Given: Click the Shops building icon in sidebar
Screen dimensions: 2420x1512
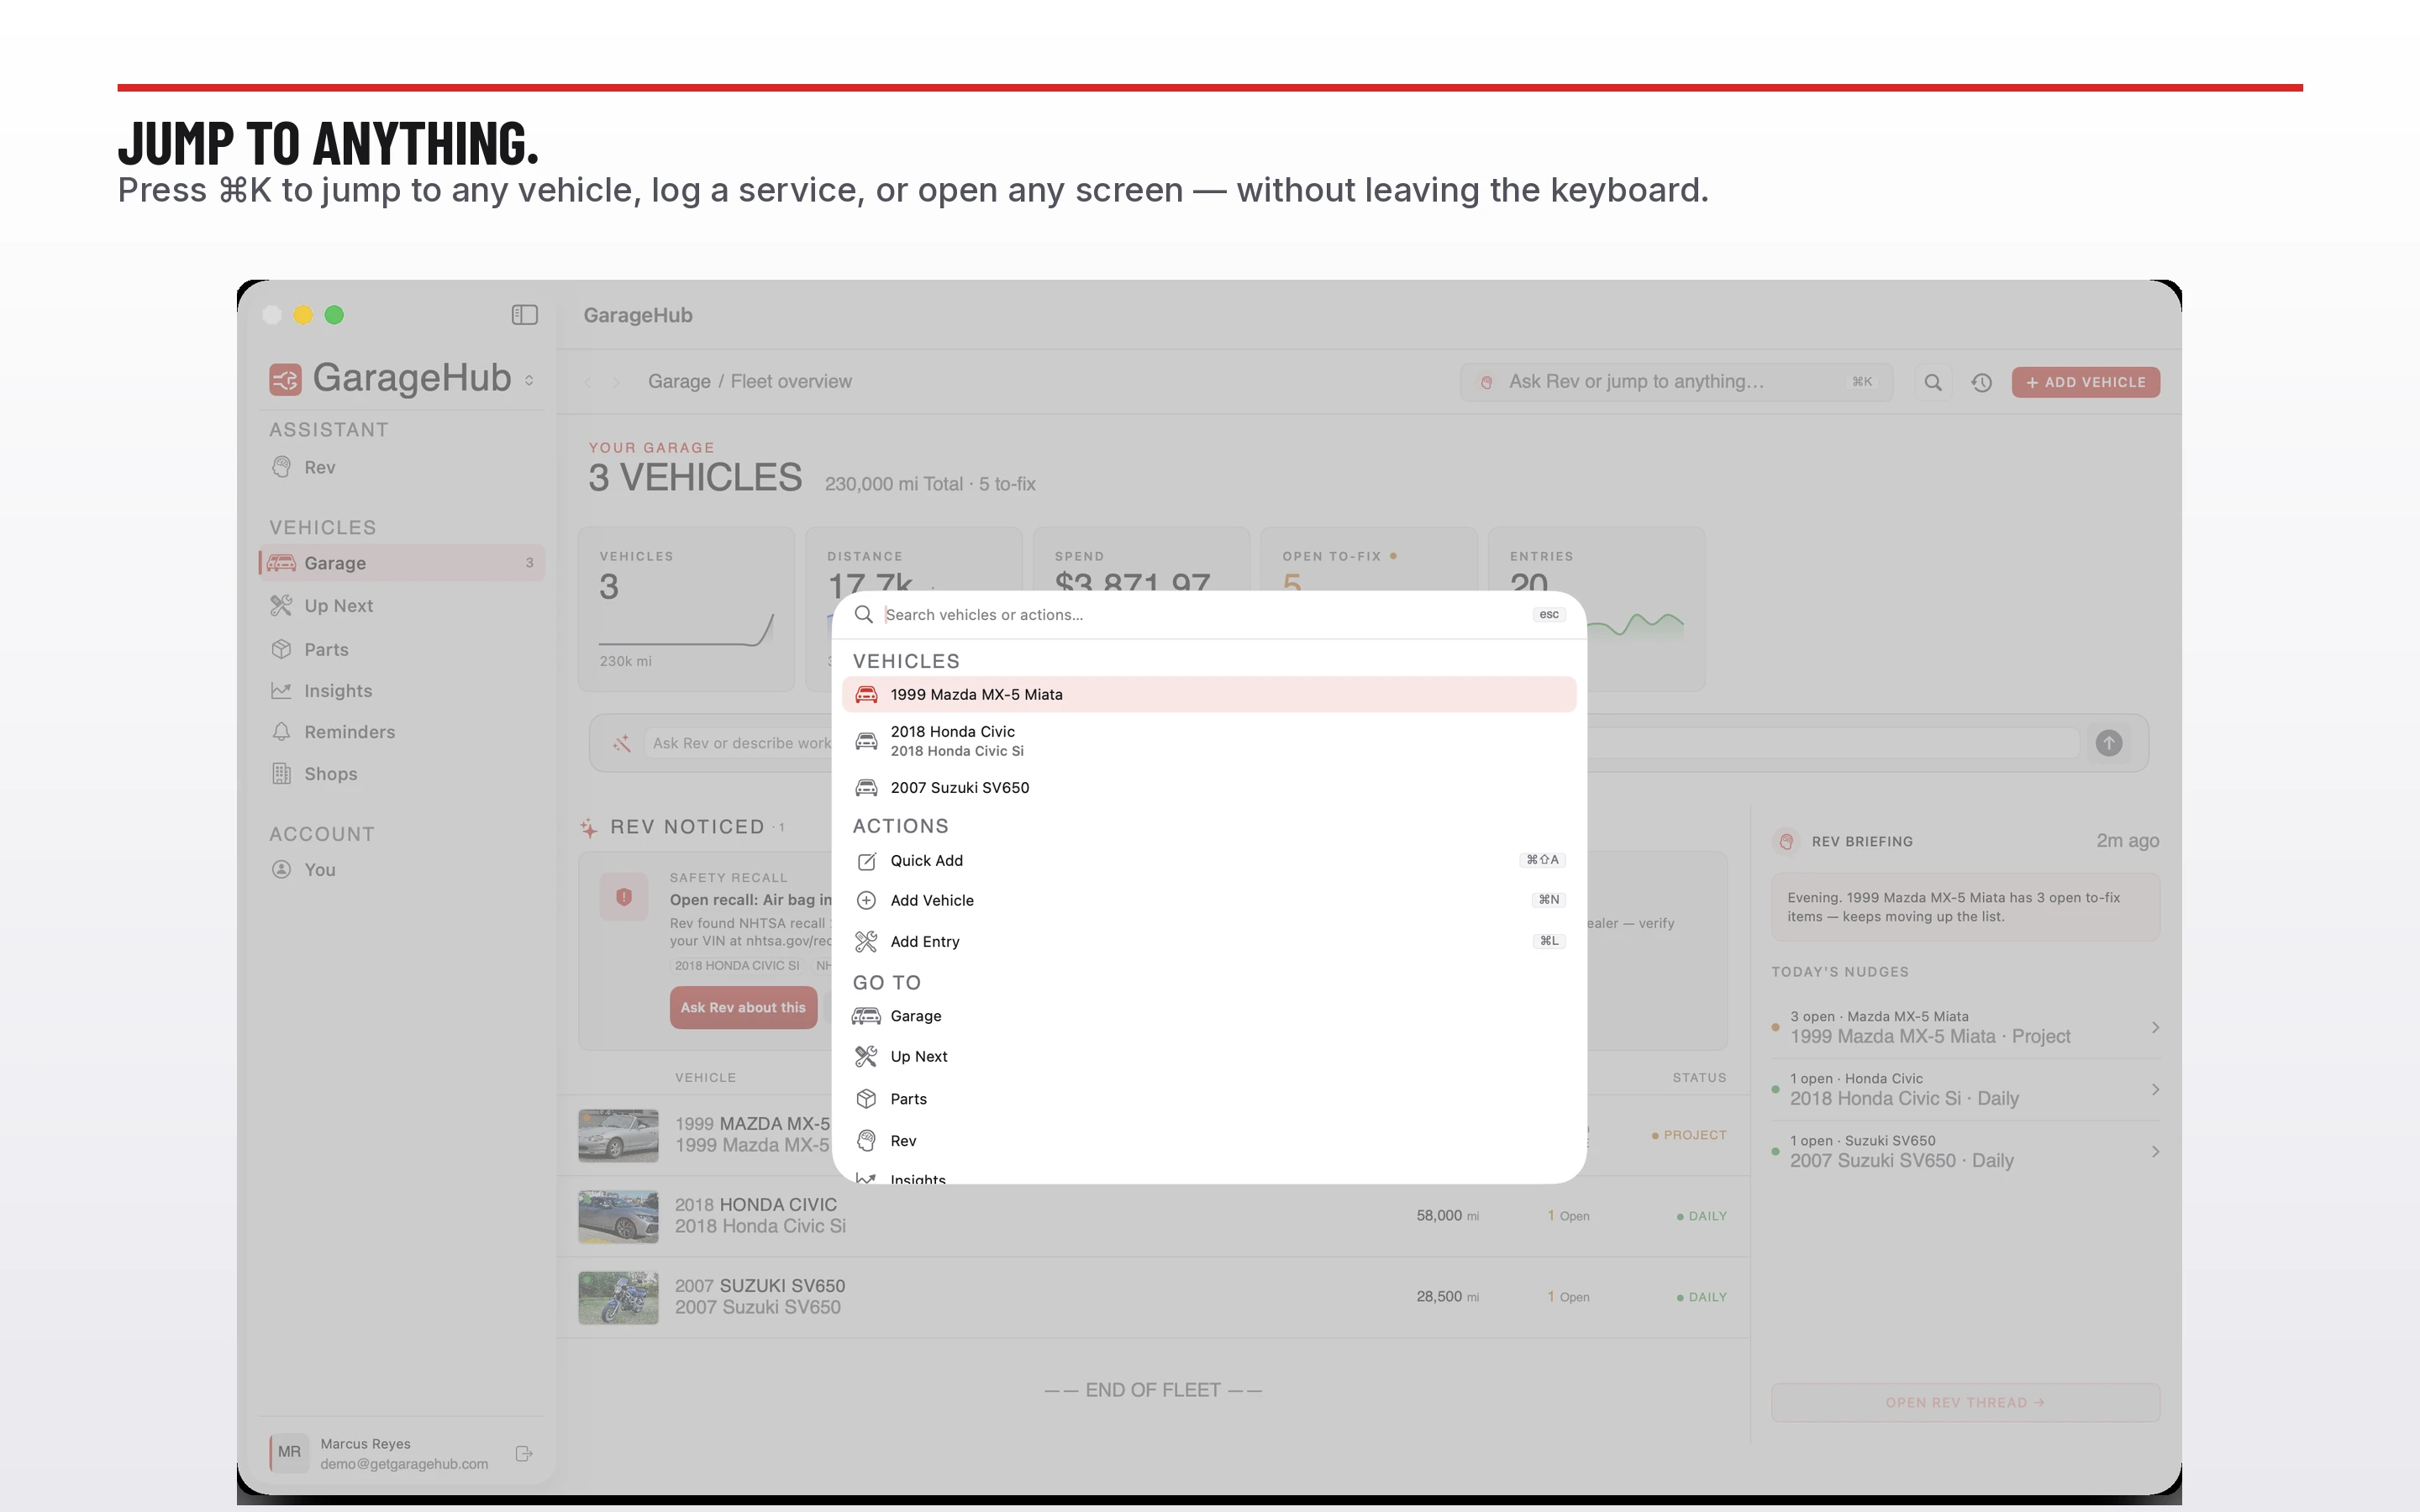Looking at the screenshot, I should (x=281, y=774).
